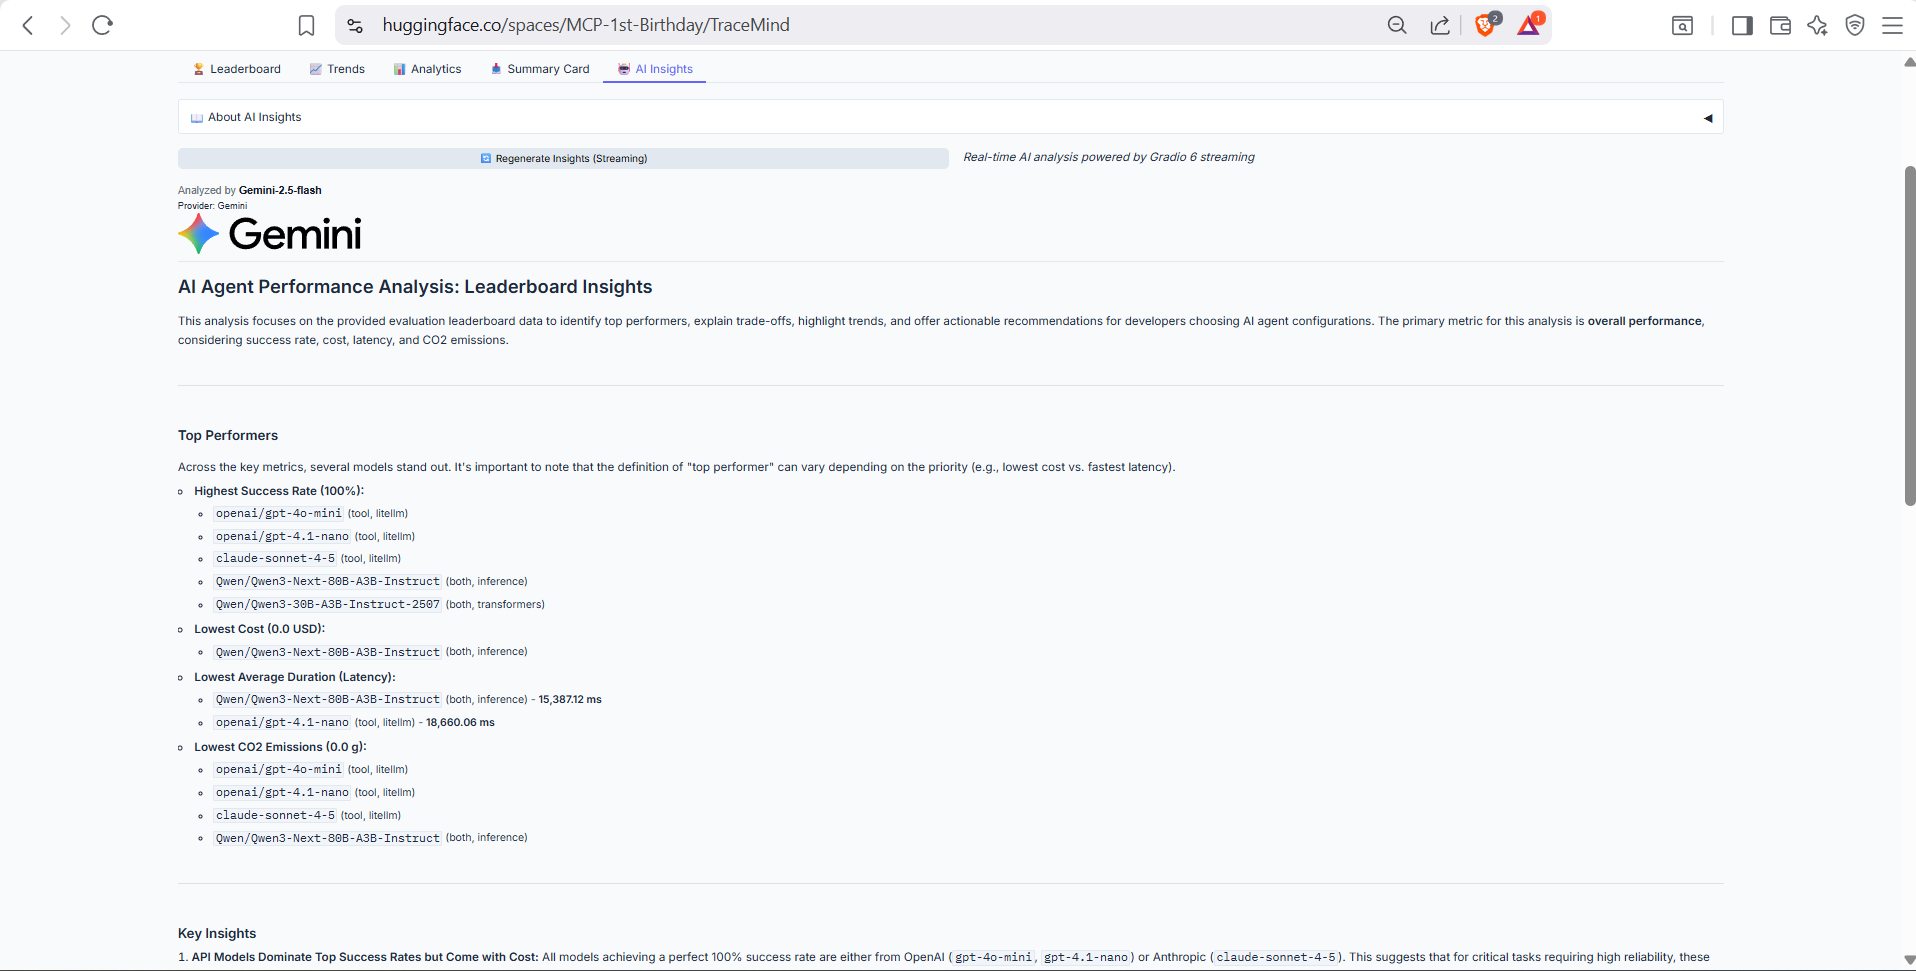Open the browser hamburger menu
This screenshot has height=971, width=1916.
[1892, 25]
